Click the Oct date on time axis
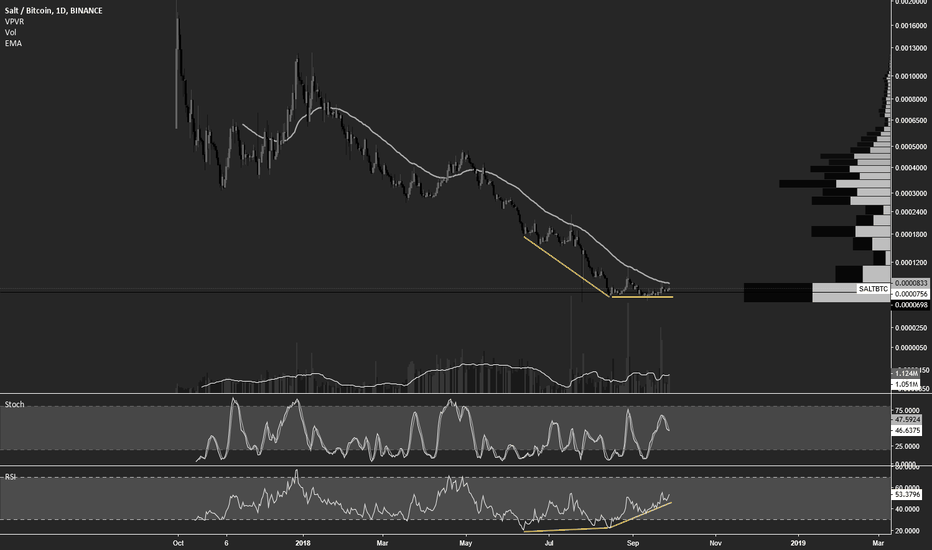932x550 pixels. (x=177, y=543)
